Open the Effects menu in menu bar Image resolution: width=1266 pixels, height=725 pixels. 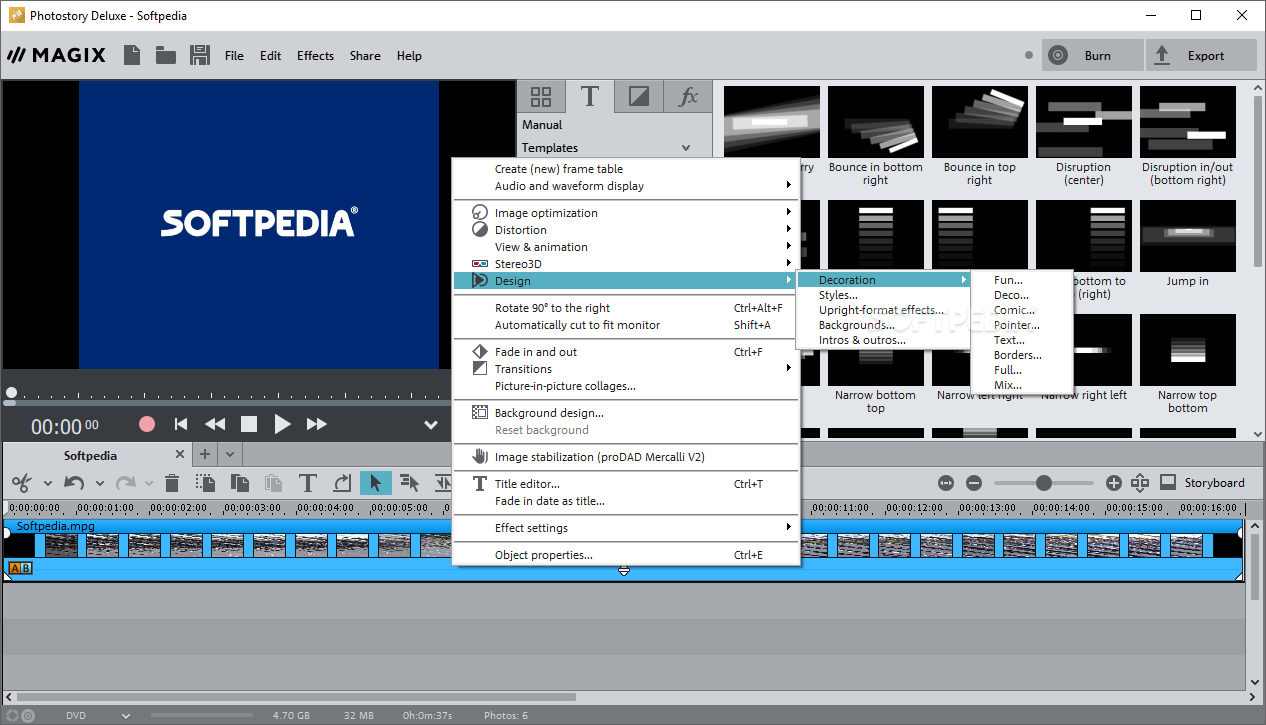tap(316, 56)
